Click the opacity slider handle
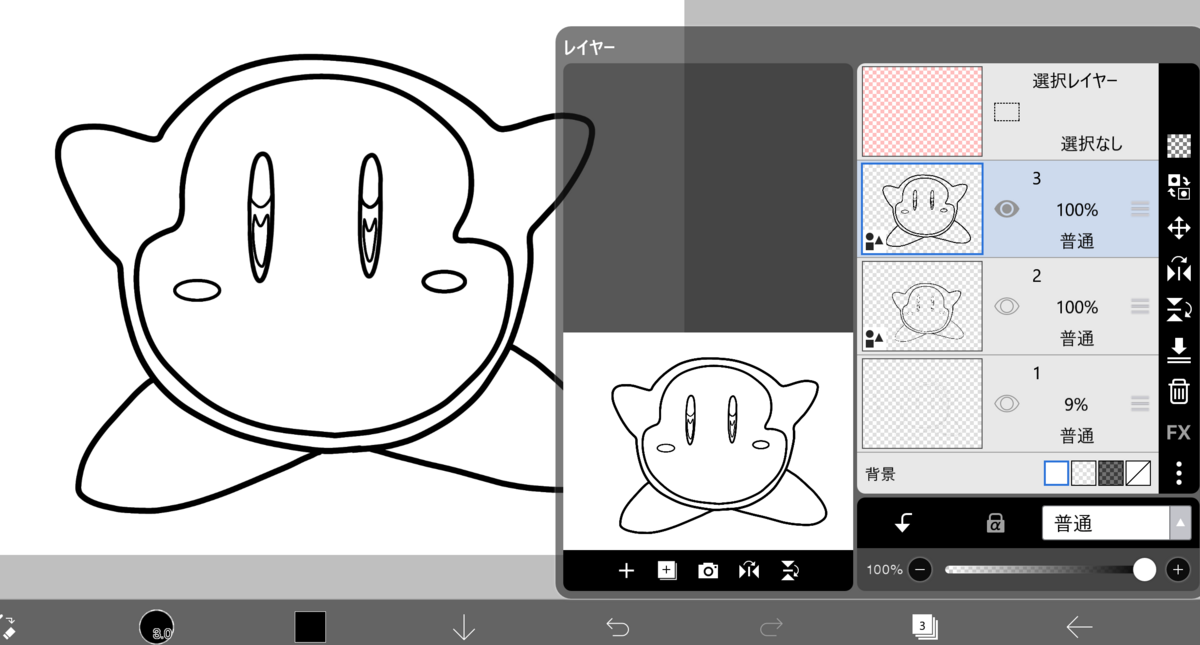The height and width of the screenshot is (645, 1200). 1145,570
